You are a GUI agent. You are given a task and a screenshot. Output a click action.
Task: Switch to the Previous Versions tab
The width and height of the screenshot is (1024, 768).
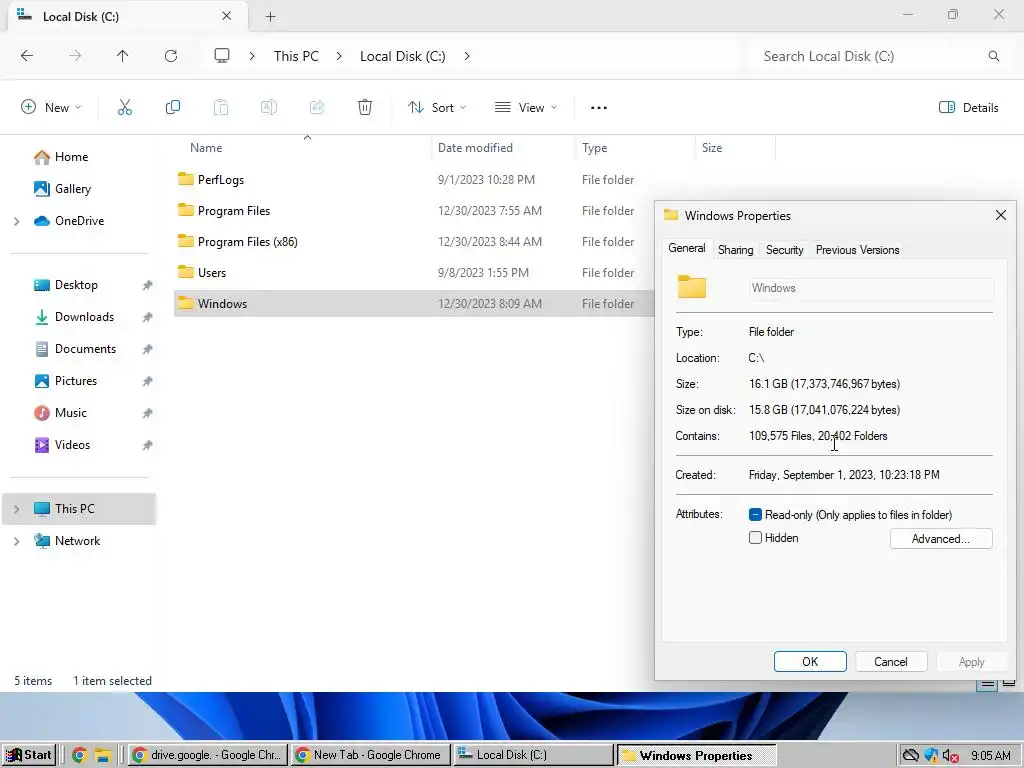click(857, 249)
